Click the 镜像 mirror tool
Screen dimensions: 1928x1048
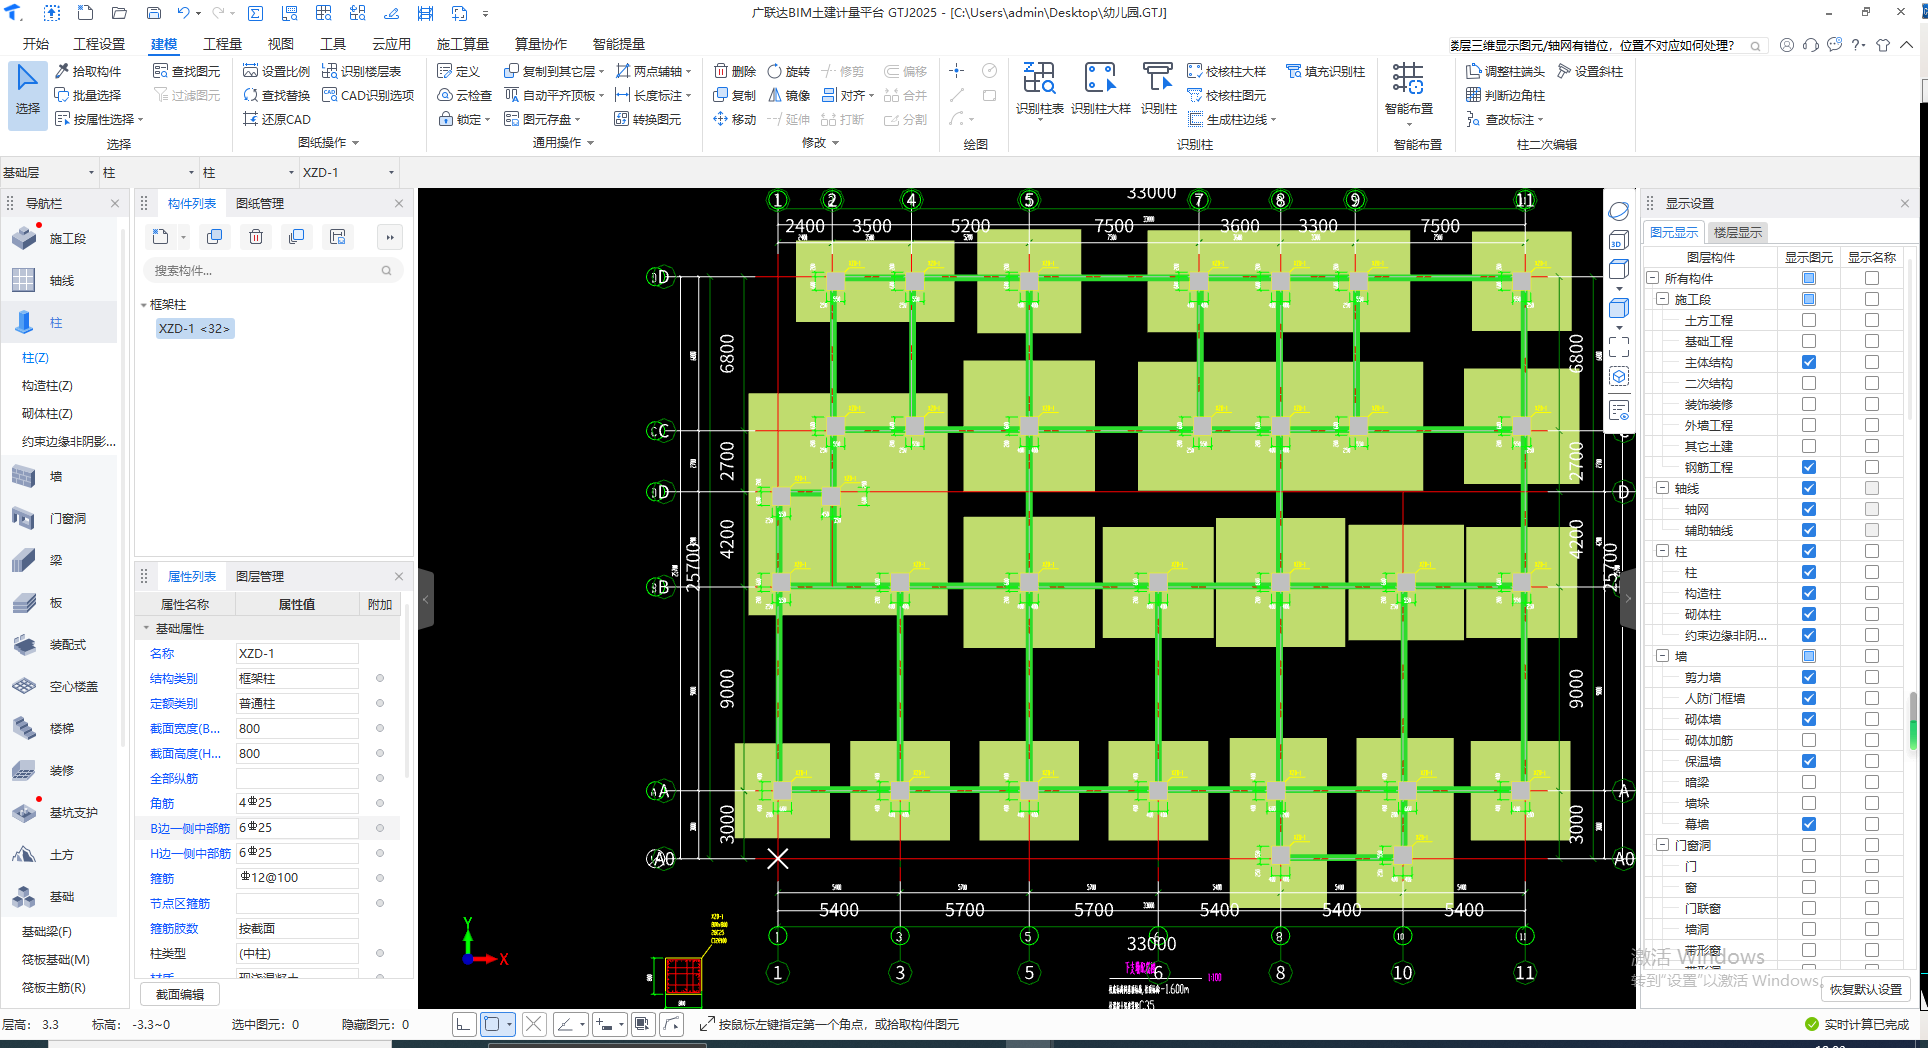tap(789, 95)
